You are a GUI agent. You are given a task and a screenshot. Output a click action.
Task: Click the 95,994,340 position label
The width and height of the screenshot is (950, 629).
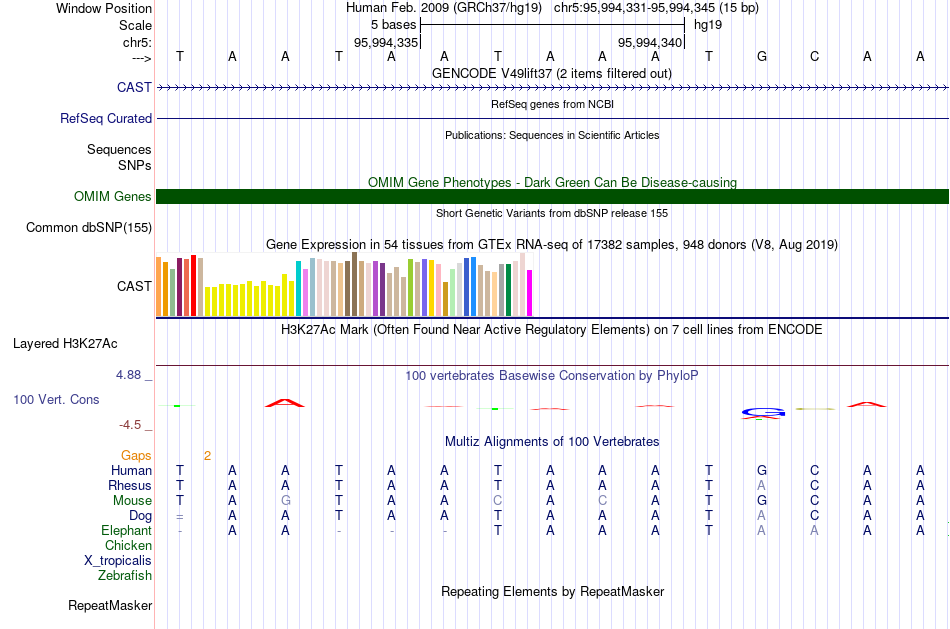point(649,42)
